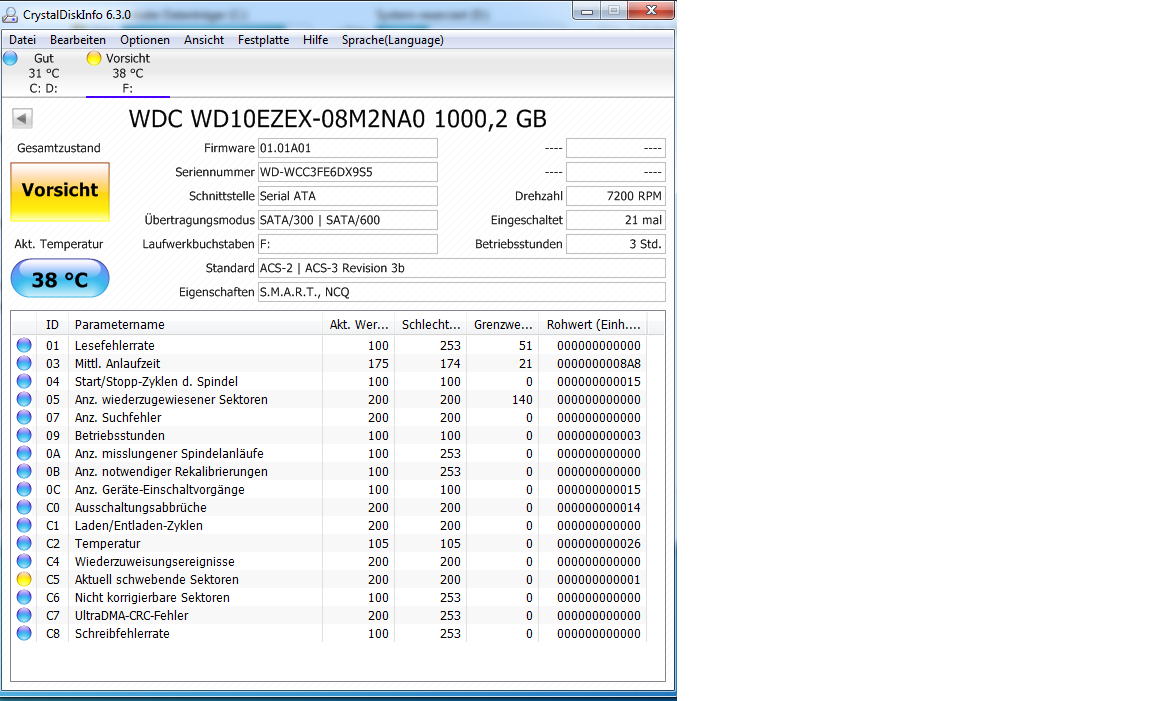Click the 38 °C temperature button
Image resolution: width=1152 pixels, height=701 pixels.
tap(60, 278)
